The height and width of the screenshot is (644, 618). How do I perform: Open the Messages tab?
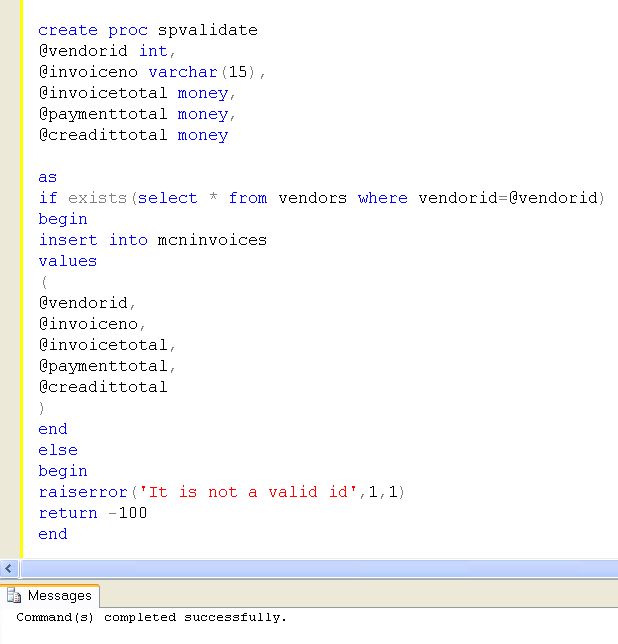point(50,596)
